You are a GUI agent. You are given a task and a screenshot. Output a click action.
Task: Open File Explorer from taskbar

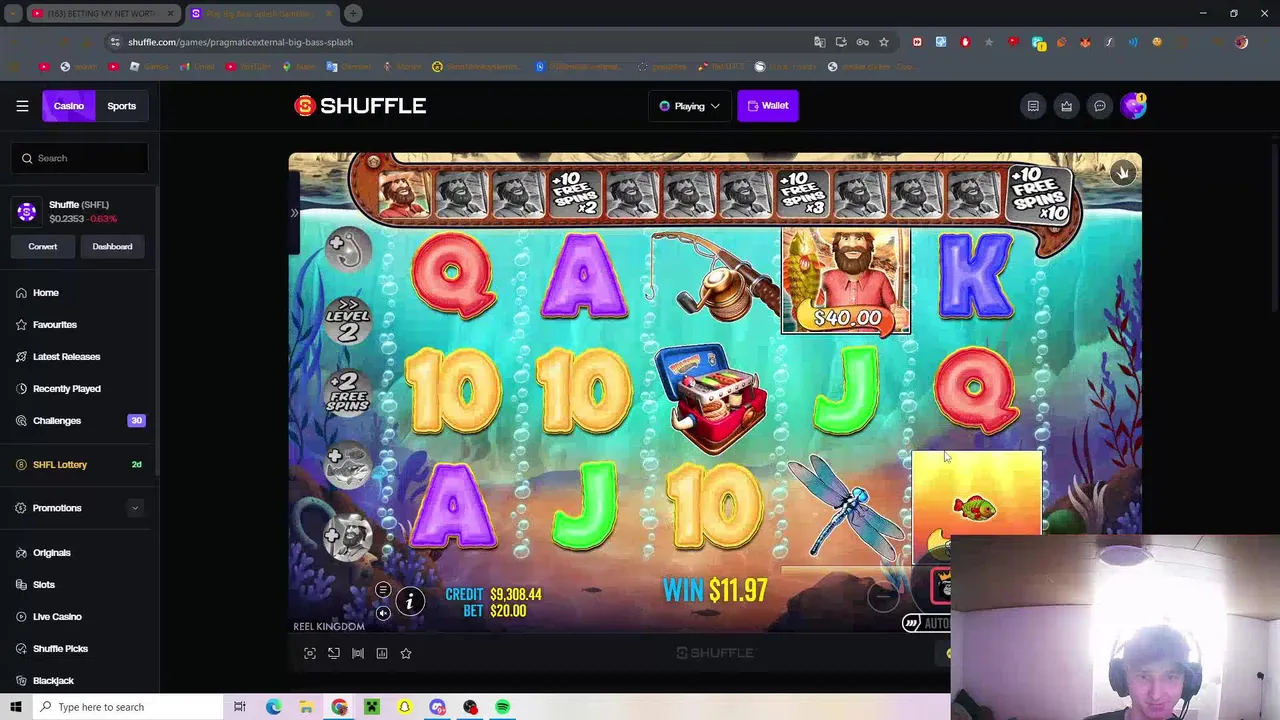[306, 707]
